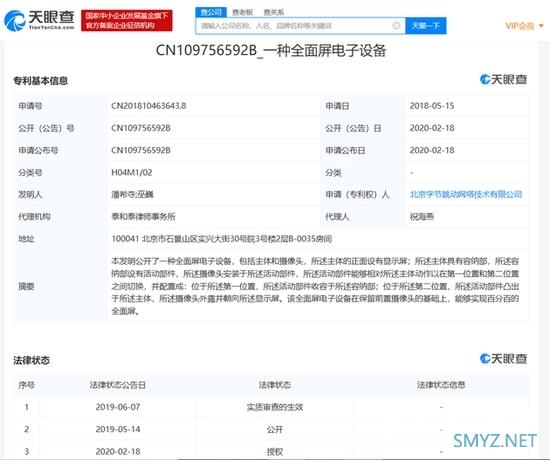Click the red official credit agency banner
The image size is (550, 460).
[x=127, y=20]
